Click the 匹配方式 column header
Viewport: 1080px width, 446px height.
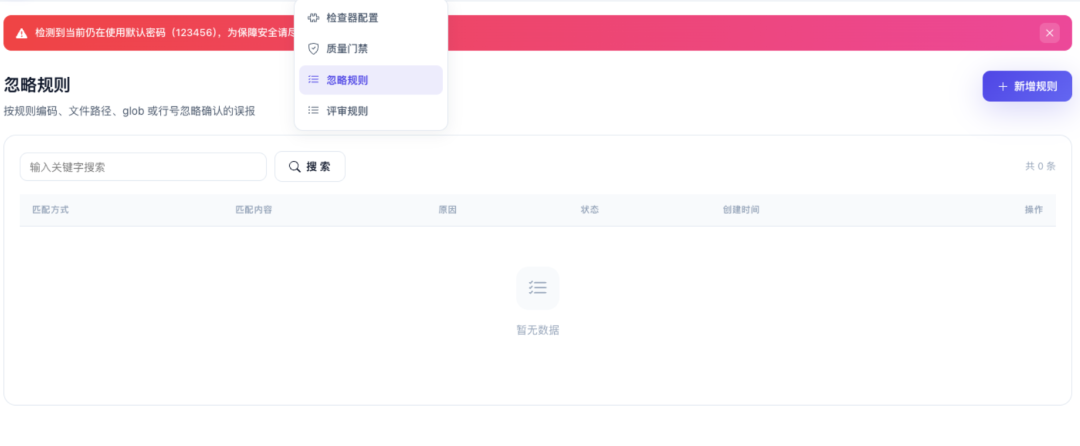tap(50, 209)
